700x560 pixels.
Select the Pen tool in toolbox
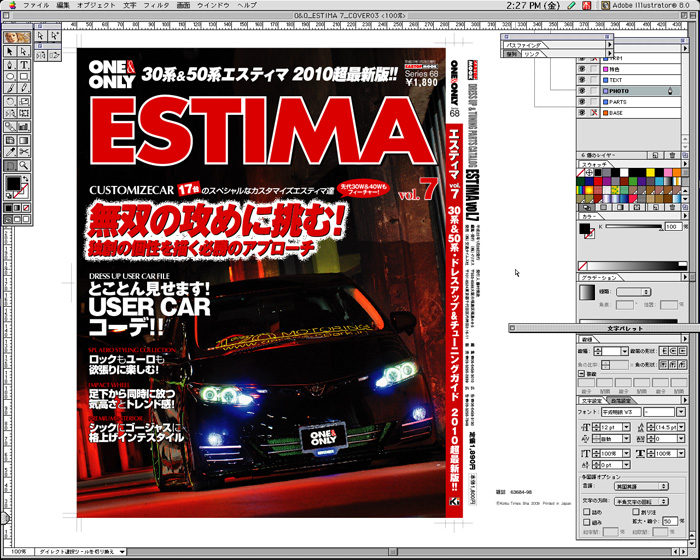[9, 64]
